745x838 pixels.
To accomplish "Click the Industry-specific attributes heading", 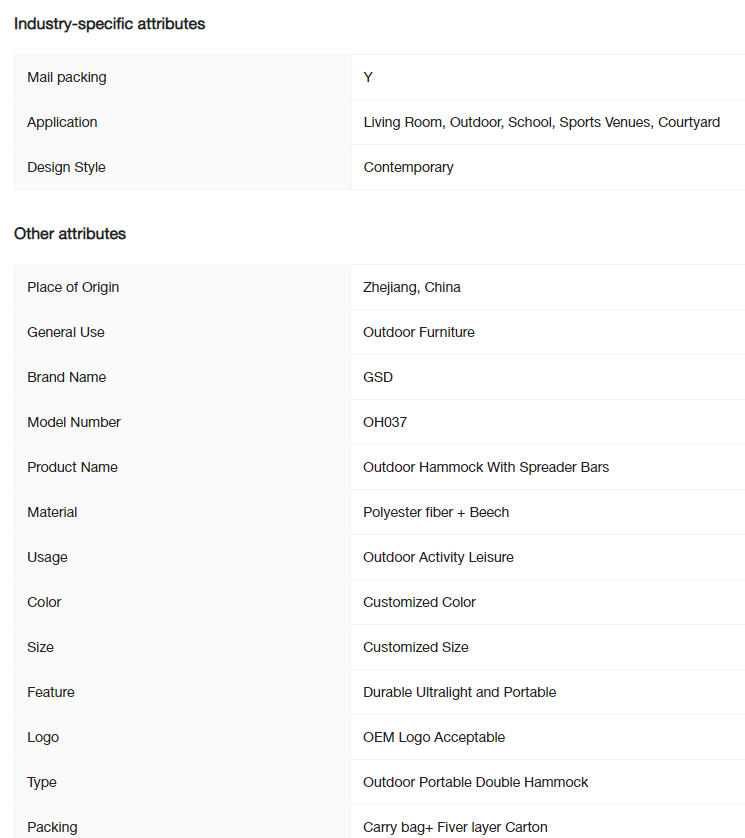I will [110, 24].
